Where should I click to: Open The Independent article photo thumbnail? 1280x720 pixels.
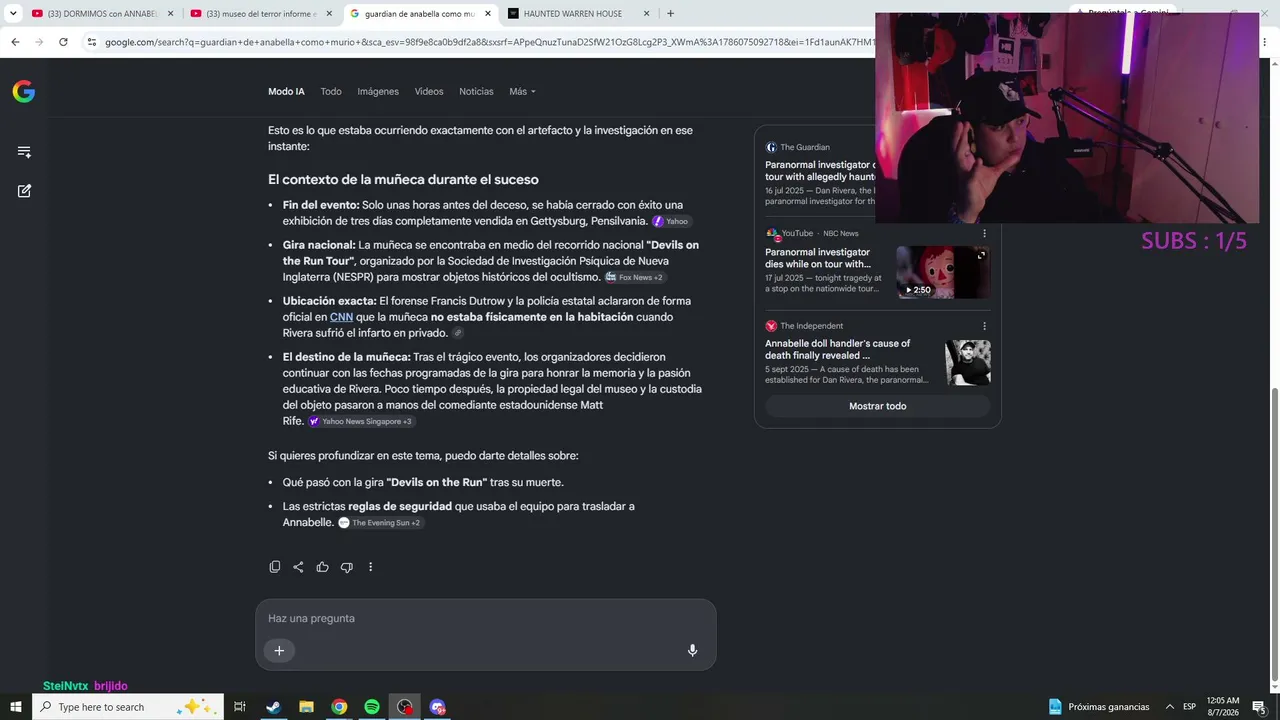[x=968, y=363]
